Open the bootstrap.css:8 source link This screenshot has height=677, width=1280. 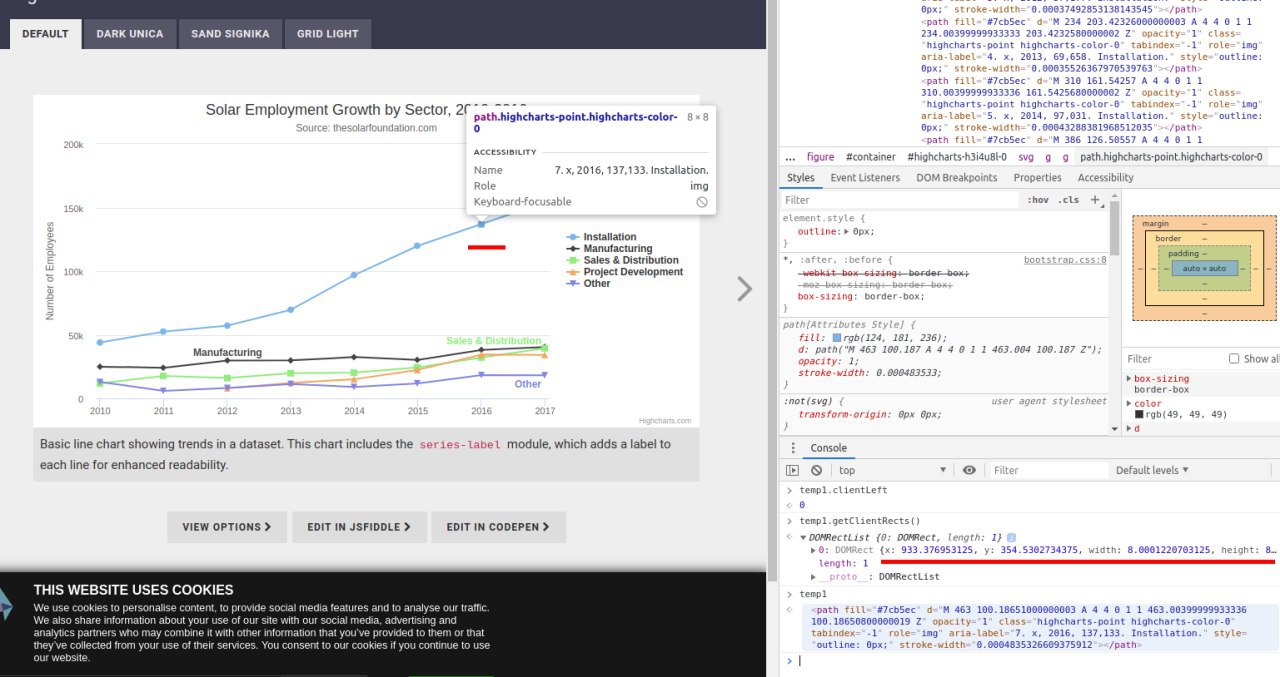(1065, 260)
